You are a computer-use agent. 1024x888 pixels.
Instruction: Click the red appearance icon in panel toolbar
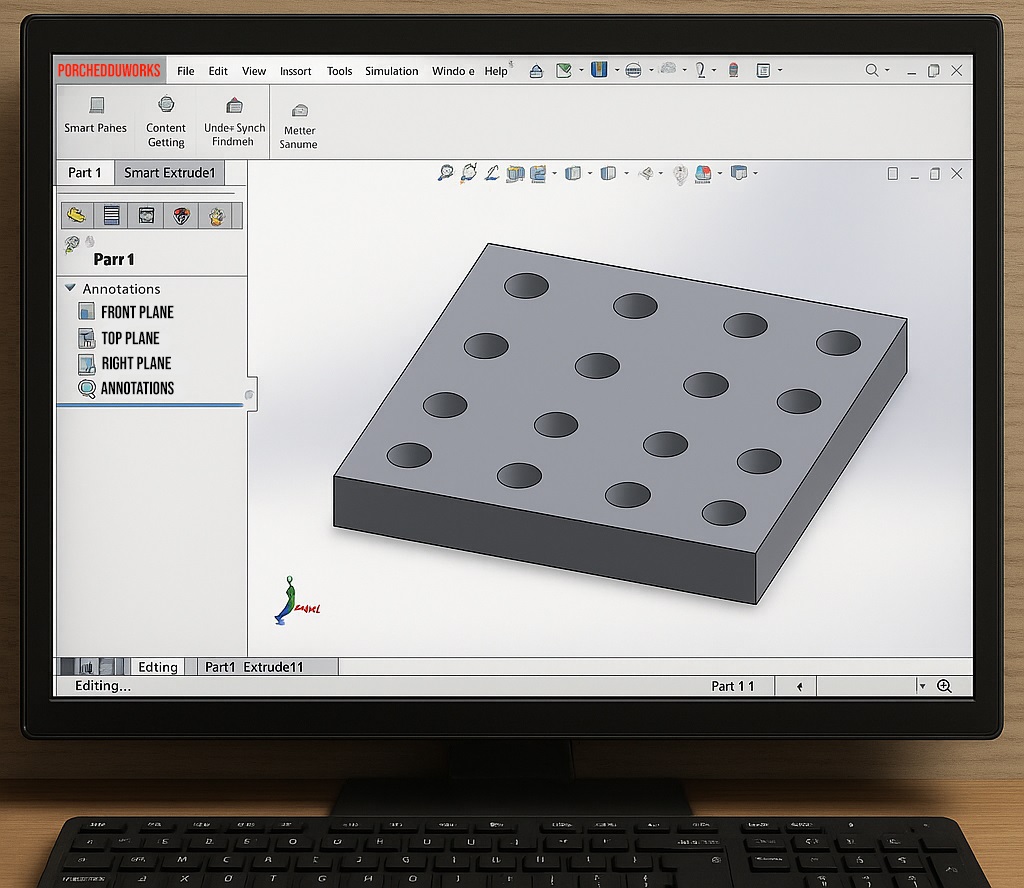click(181, 215)
